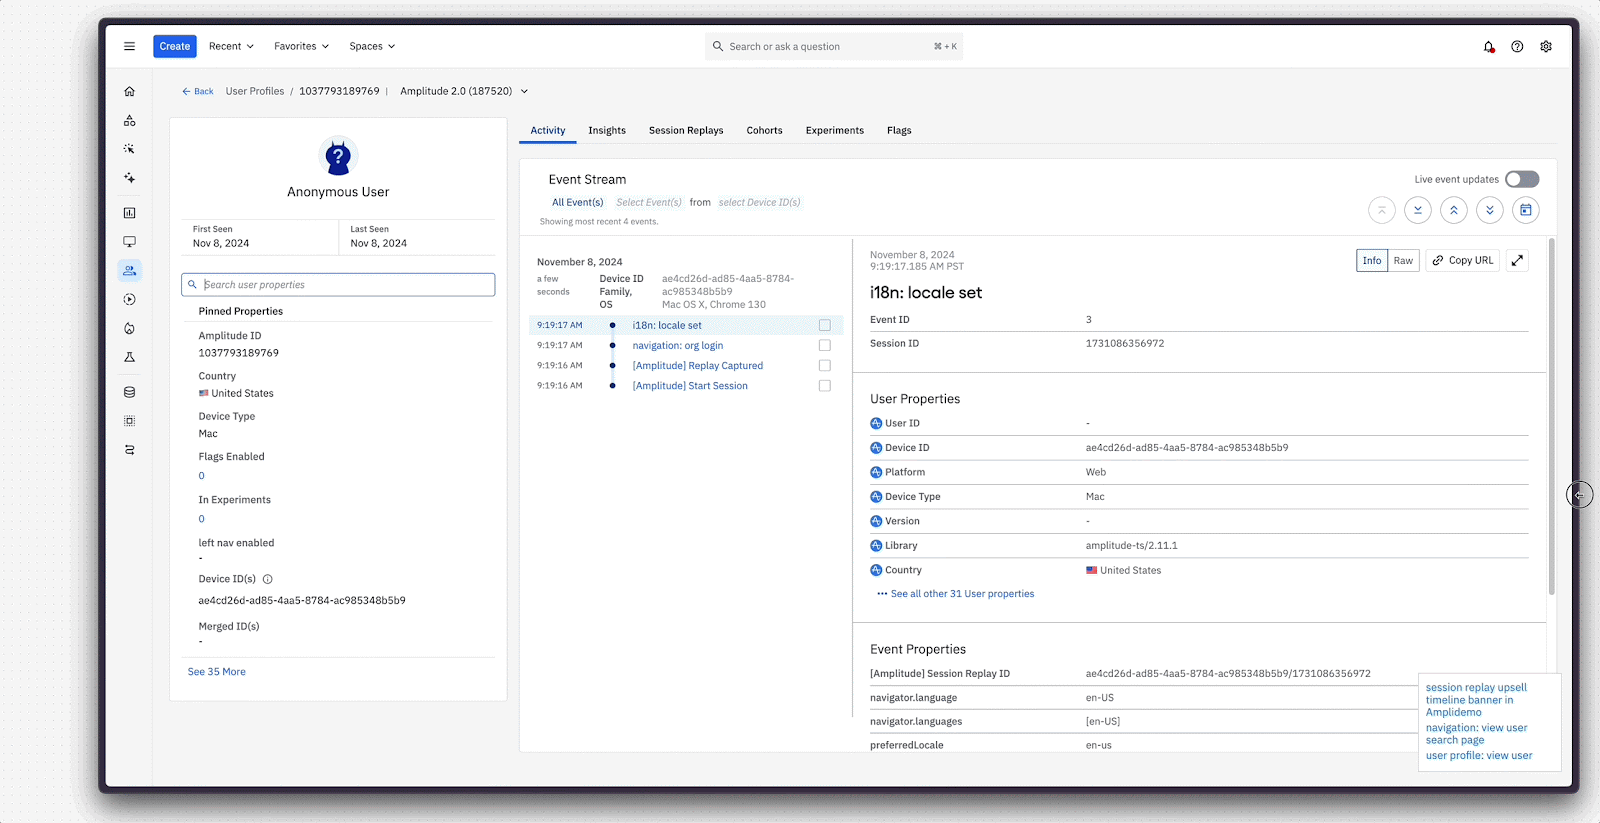Open the monitor icon in sidebar
This screenshot has height=823, width=1600.
point(129,242)
